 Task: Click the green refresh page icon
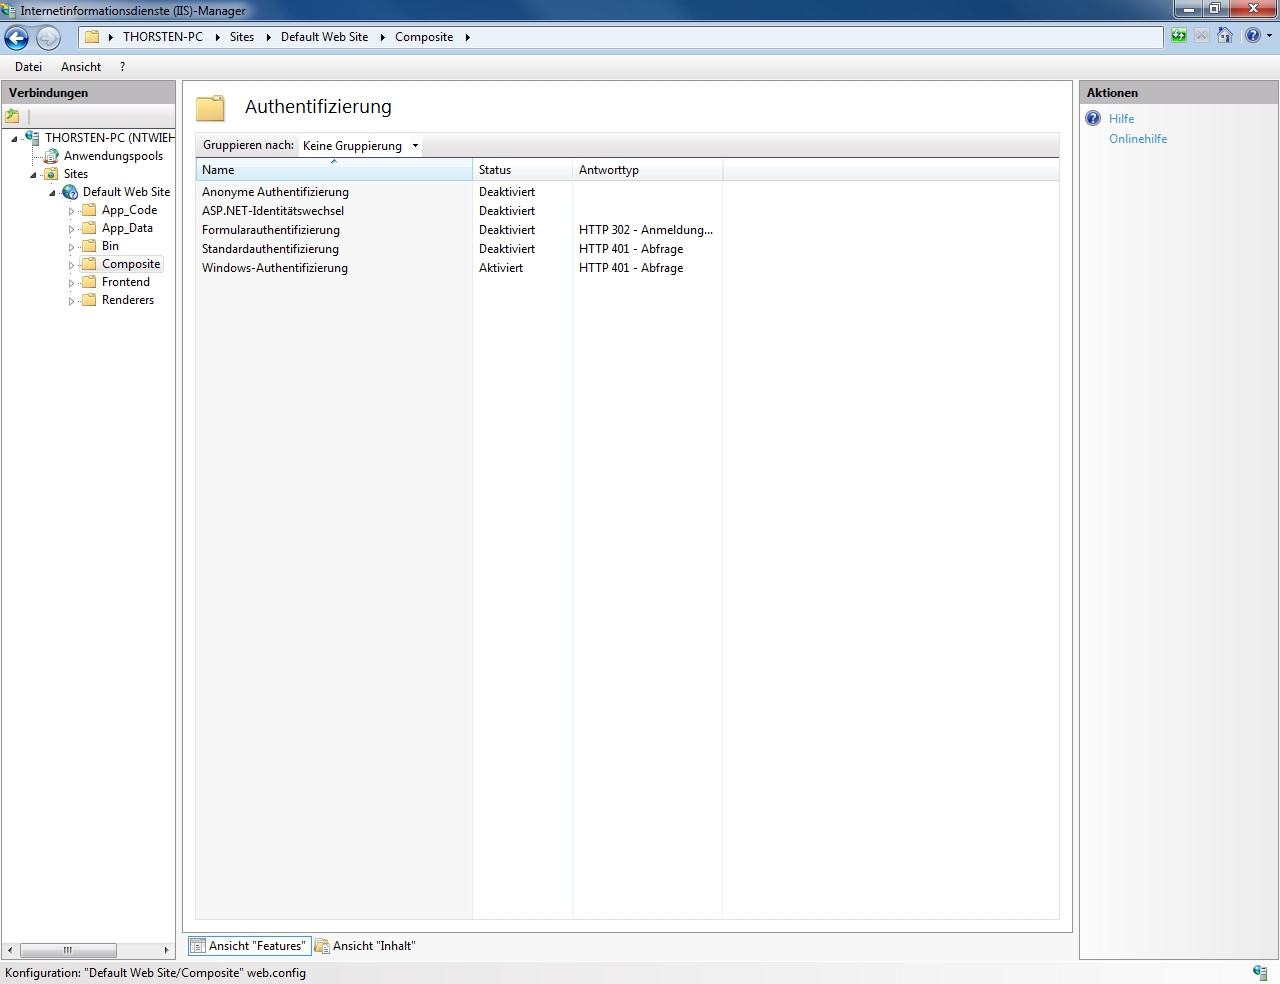[x=1179, y=36]
